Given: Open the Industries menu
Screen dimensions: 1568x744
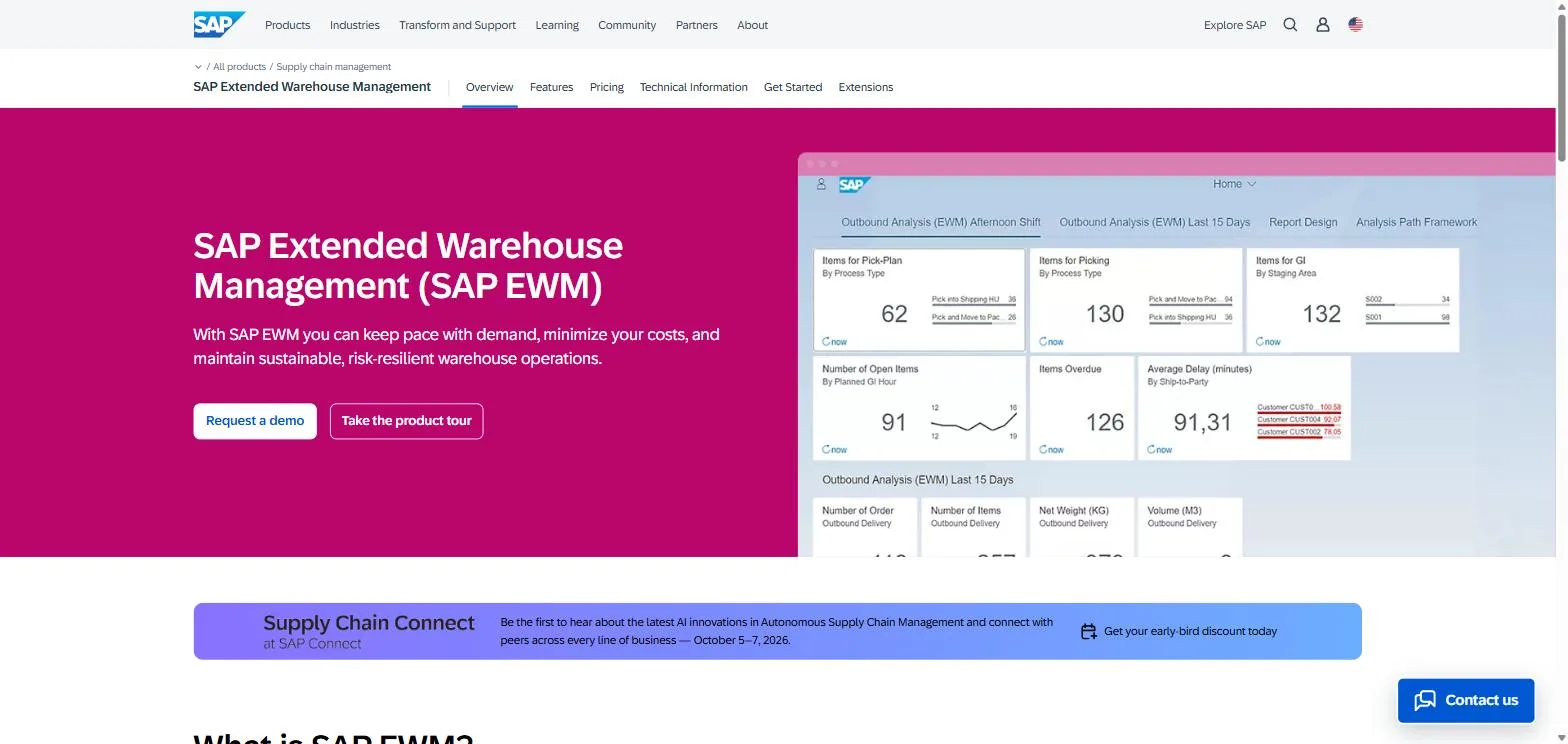Looking at the screenshot, I should 355,25.
